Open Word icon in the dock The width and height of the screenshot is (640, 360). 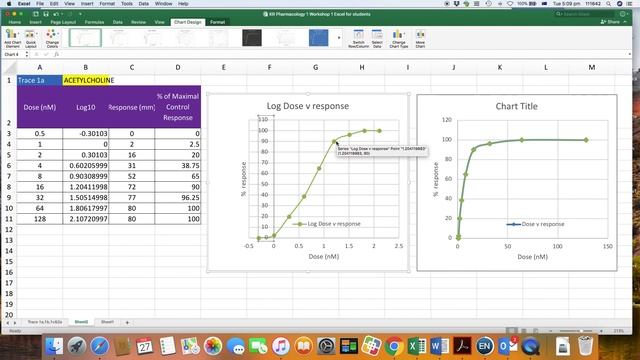[439, 346]
